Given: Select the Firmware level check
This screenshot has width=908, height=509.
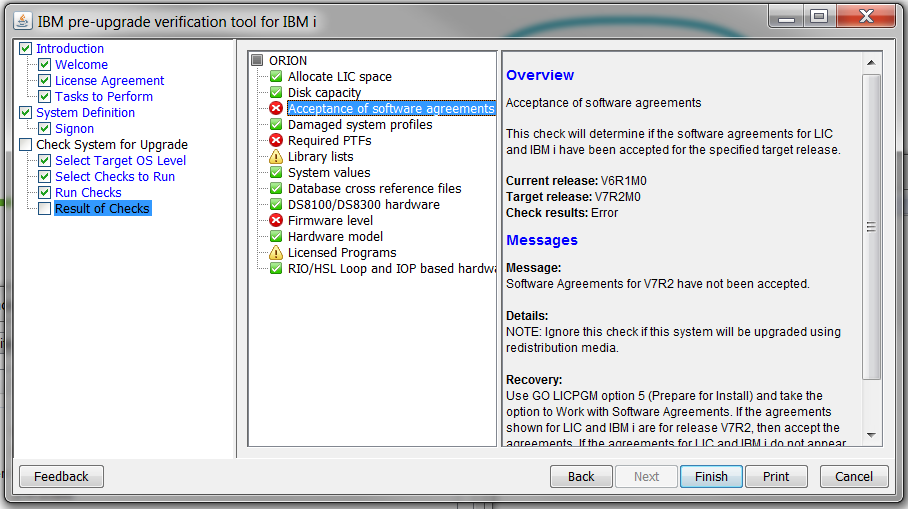Looking at the screenshot, I should (330, 221).
